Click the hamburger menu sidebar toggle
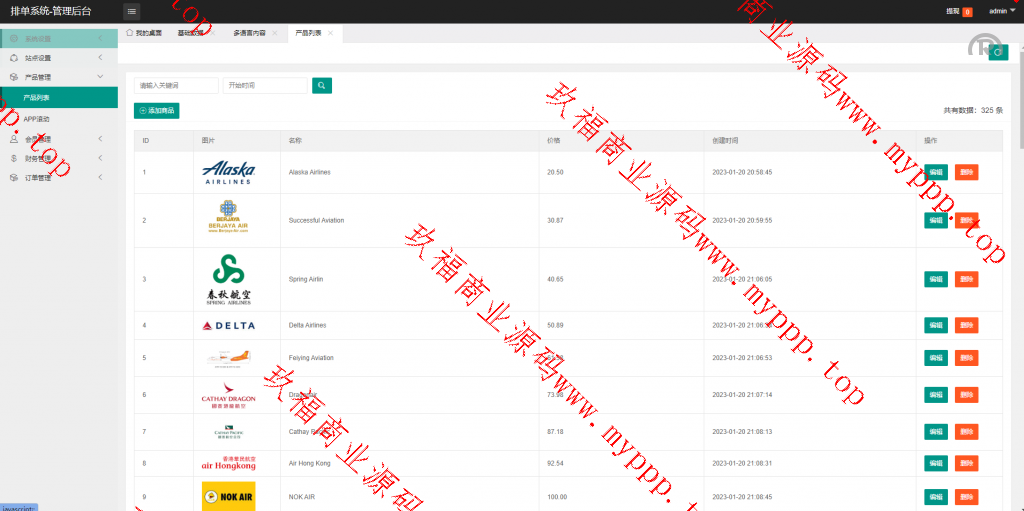1024x511 pixels. [132, 11]
